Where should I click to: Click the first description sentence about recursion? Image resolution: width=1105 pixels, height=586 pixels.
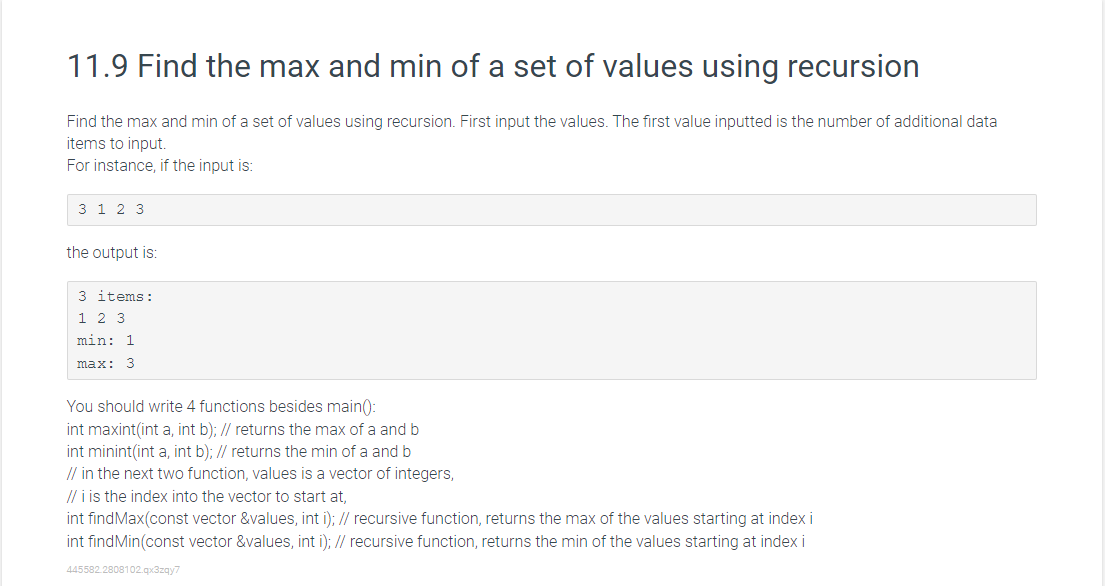261,122
